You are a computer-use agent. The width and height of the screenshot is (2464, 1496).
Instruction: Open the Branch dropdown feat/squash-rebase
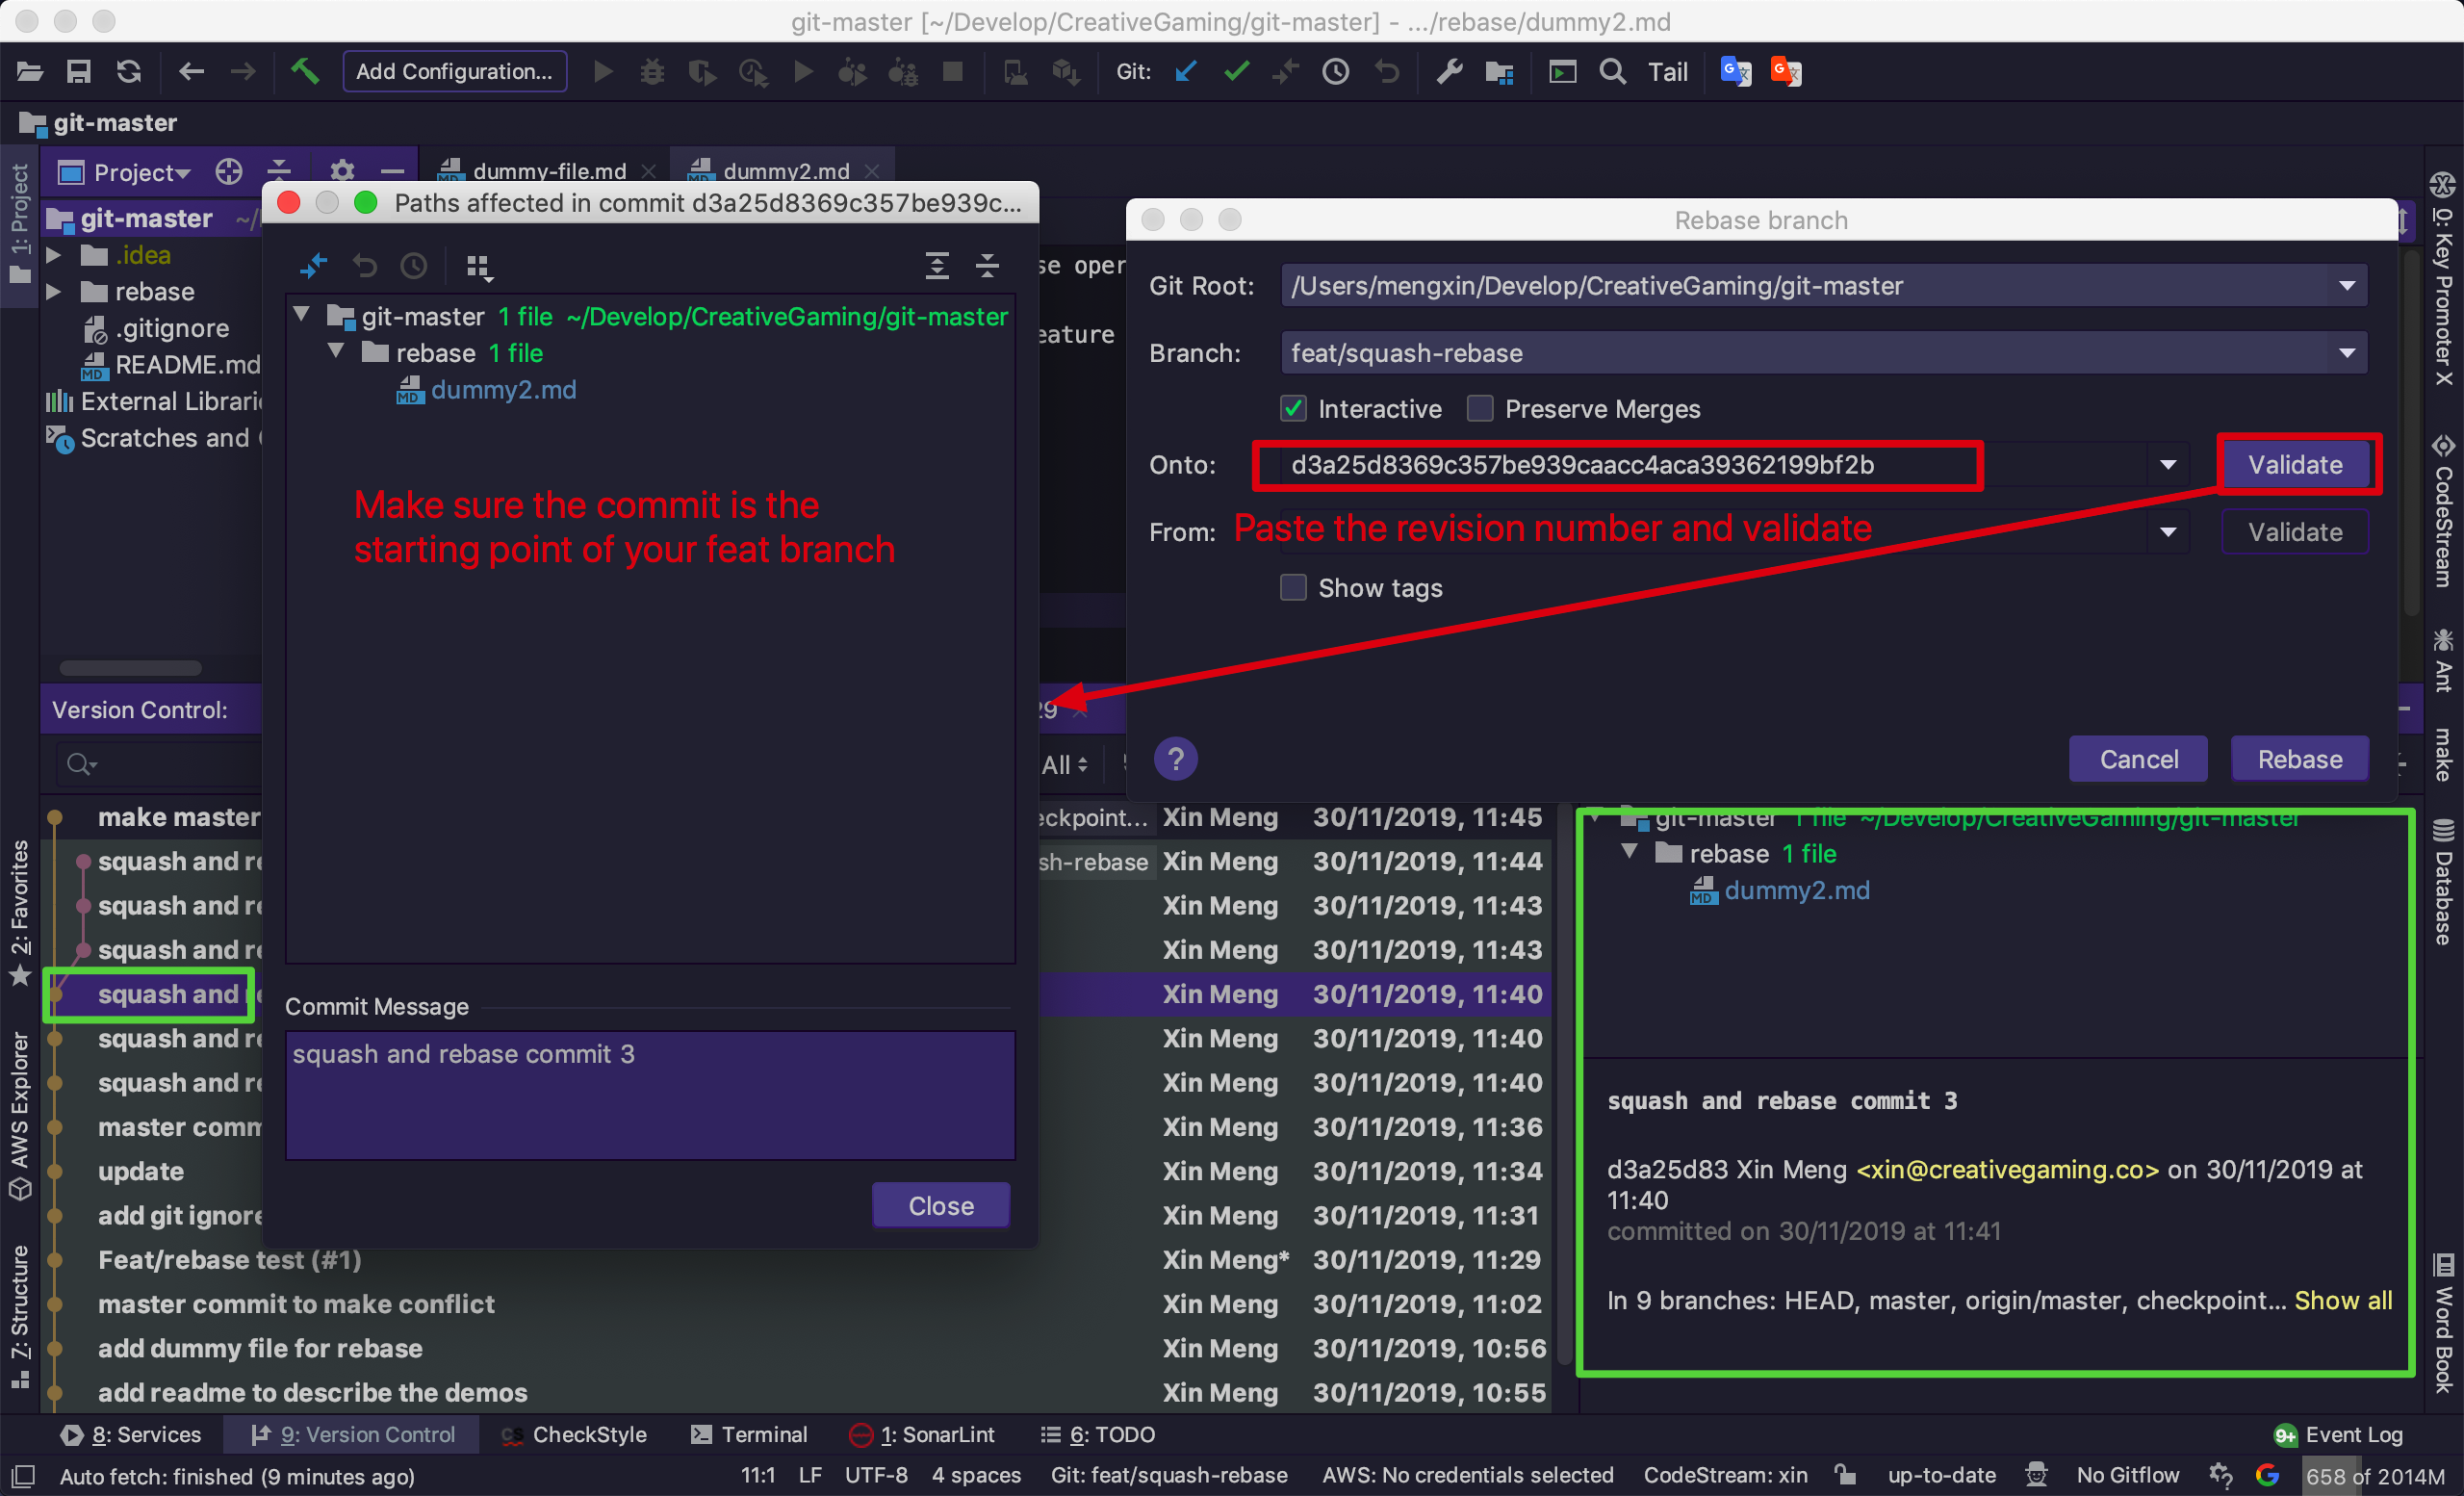coord(1822,353)
